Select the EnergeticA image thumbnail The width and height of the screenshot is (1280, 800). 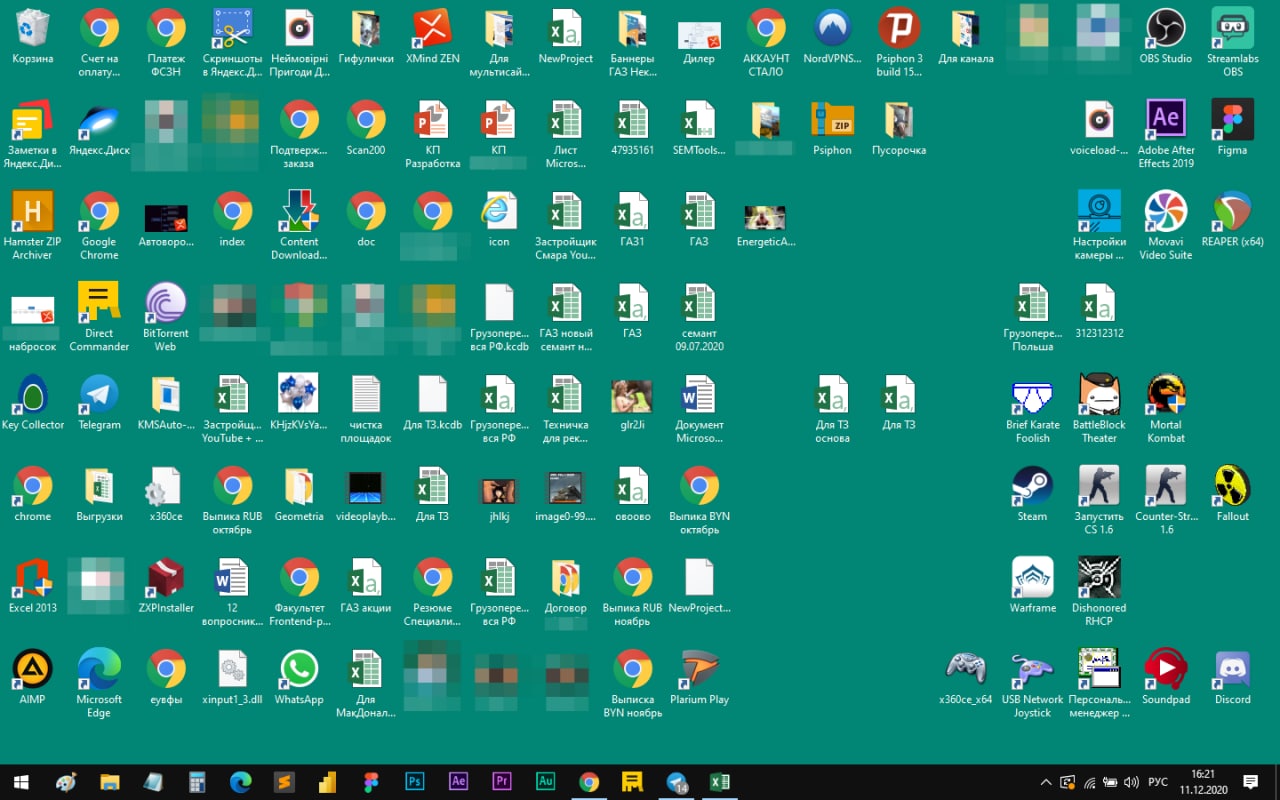(765, 216)
